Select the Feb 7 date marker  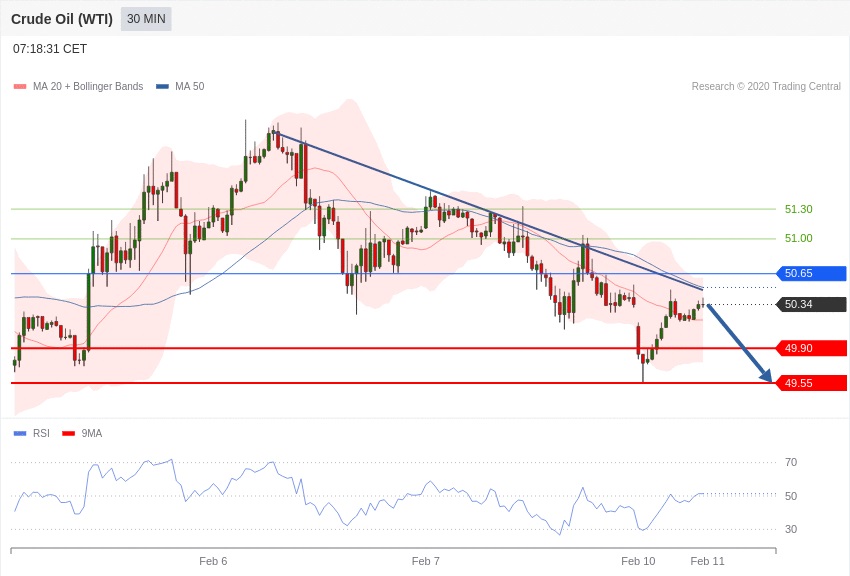[x=425, y=561]
